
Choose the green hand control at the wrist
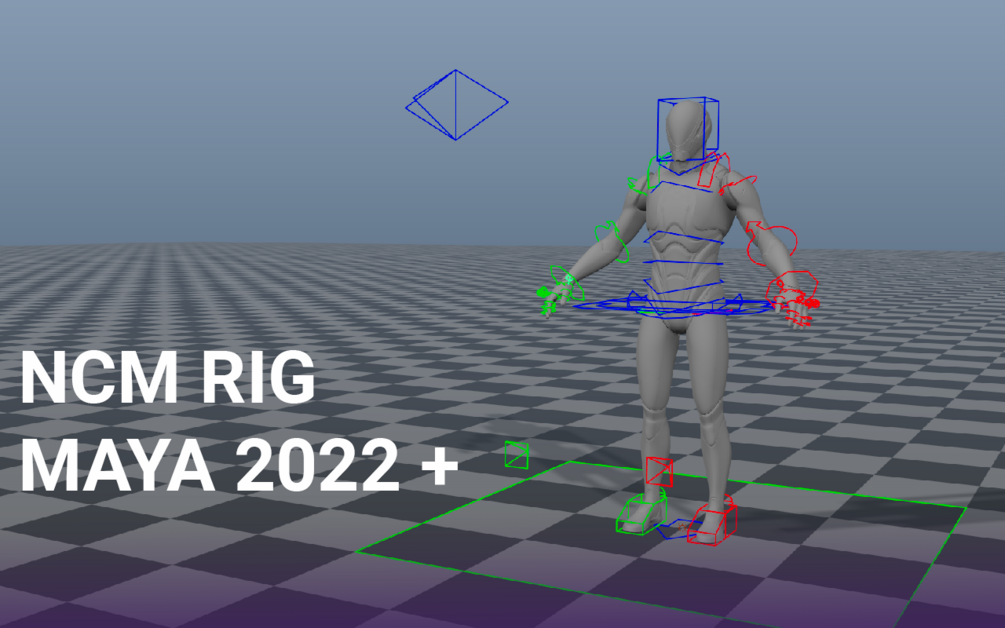coord(567,283)
